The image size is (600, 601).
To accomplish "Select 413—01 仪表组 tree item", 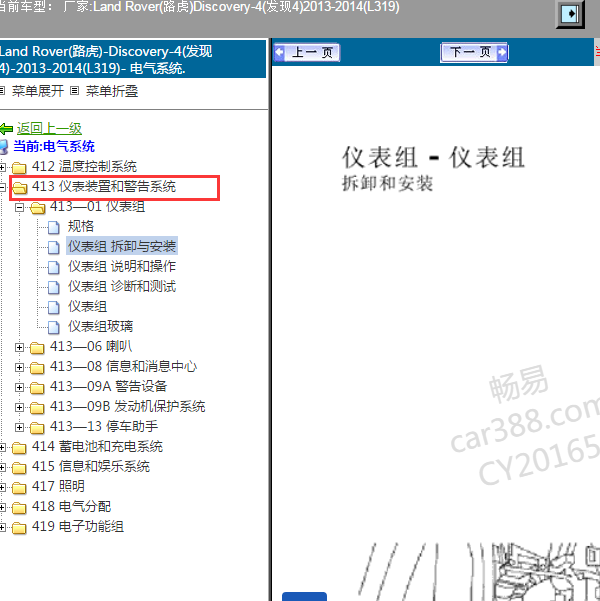I will click(97, 207).
